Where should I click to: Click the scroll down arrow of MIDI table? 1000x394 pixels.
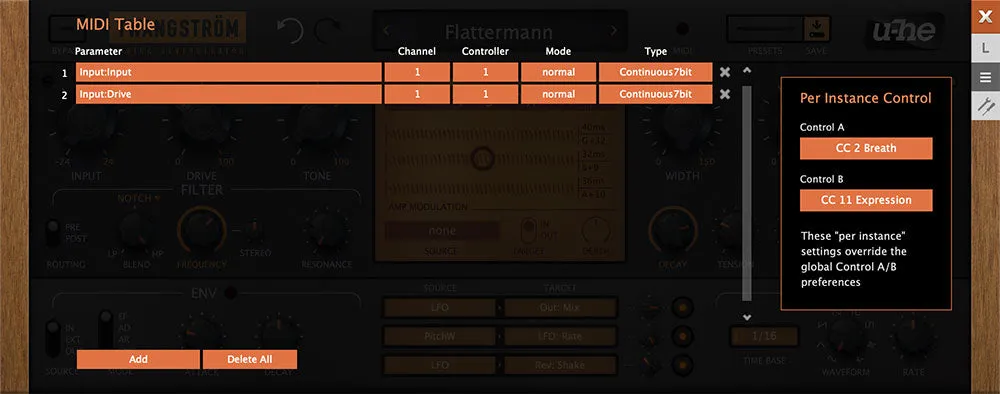click(x=747, y=317)
